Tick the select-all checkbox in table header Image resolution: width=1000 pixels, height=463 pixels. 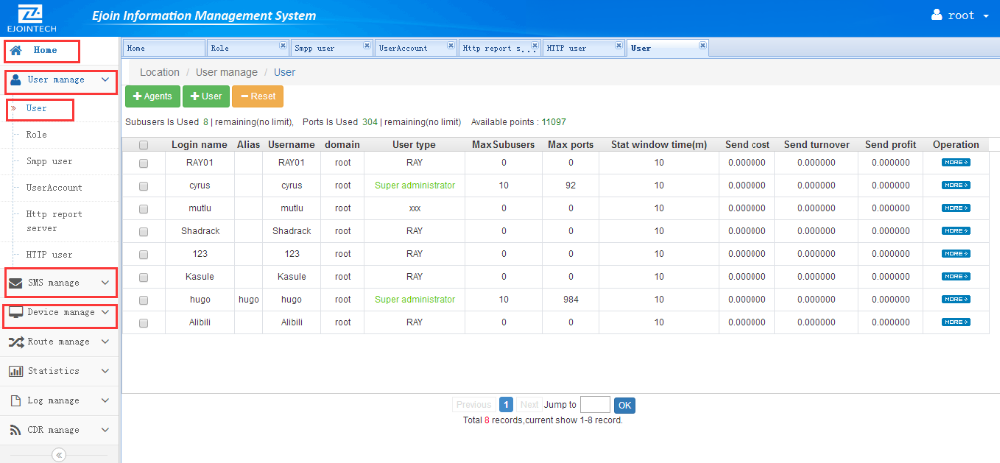point(143,145)
